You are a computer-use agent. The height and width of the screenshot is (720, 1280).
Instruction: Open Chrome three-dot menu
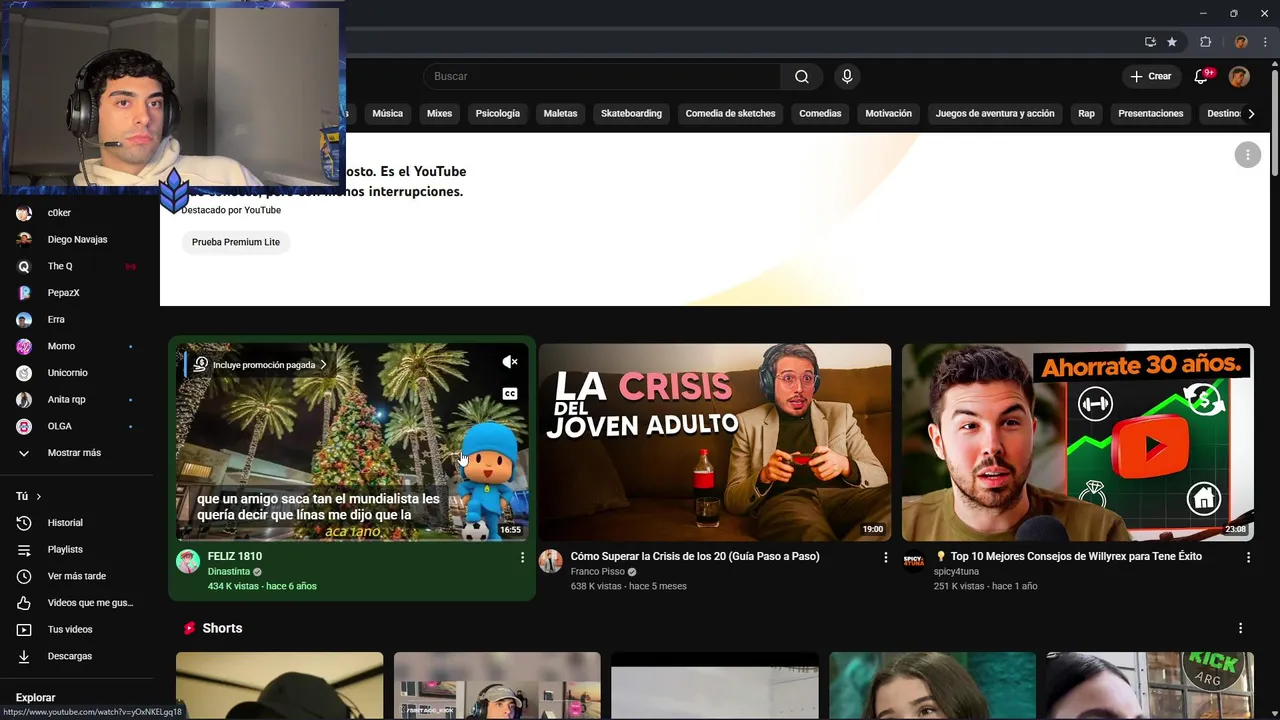click(x=1265, y=42)
